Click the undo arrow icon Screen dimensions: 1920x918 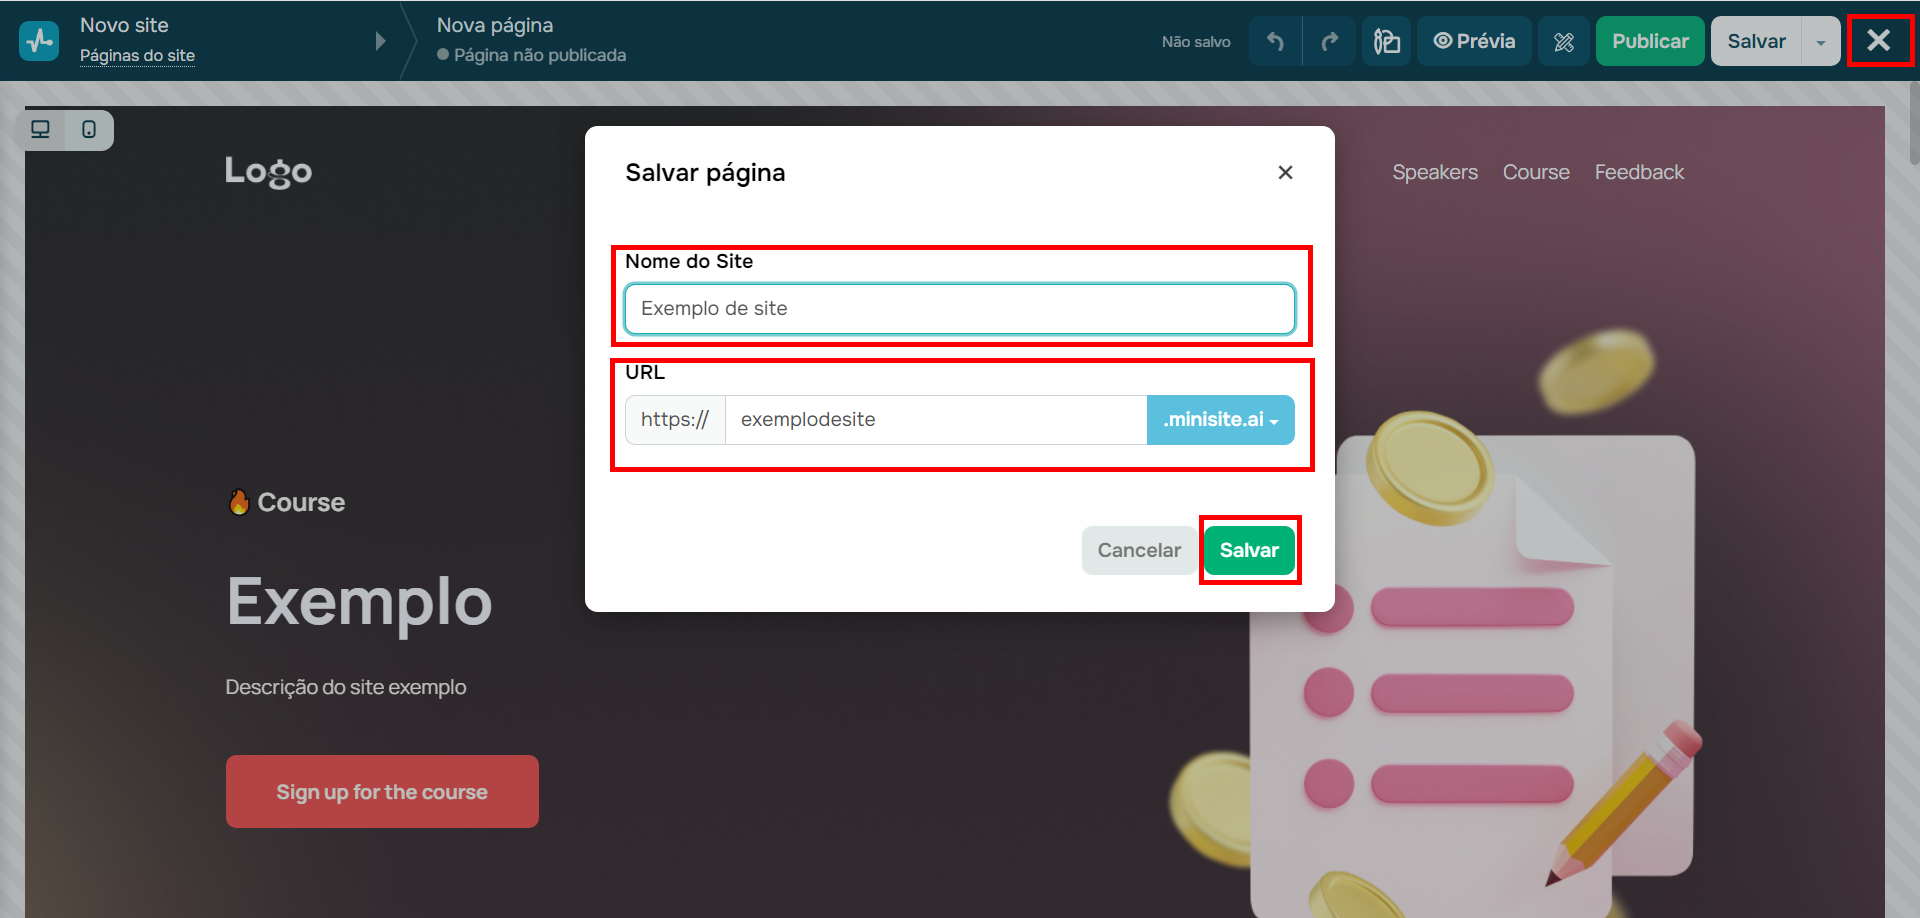pos(1275,41)
